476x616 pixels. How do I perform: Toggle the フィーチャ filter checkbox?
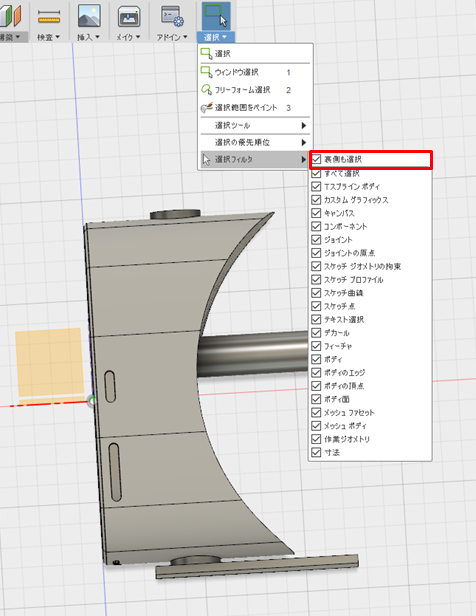316,346
